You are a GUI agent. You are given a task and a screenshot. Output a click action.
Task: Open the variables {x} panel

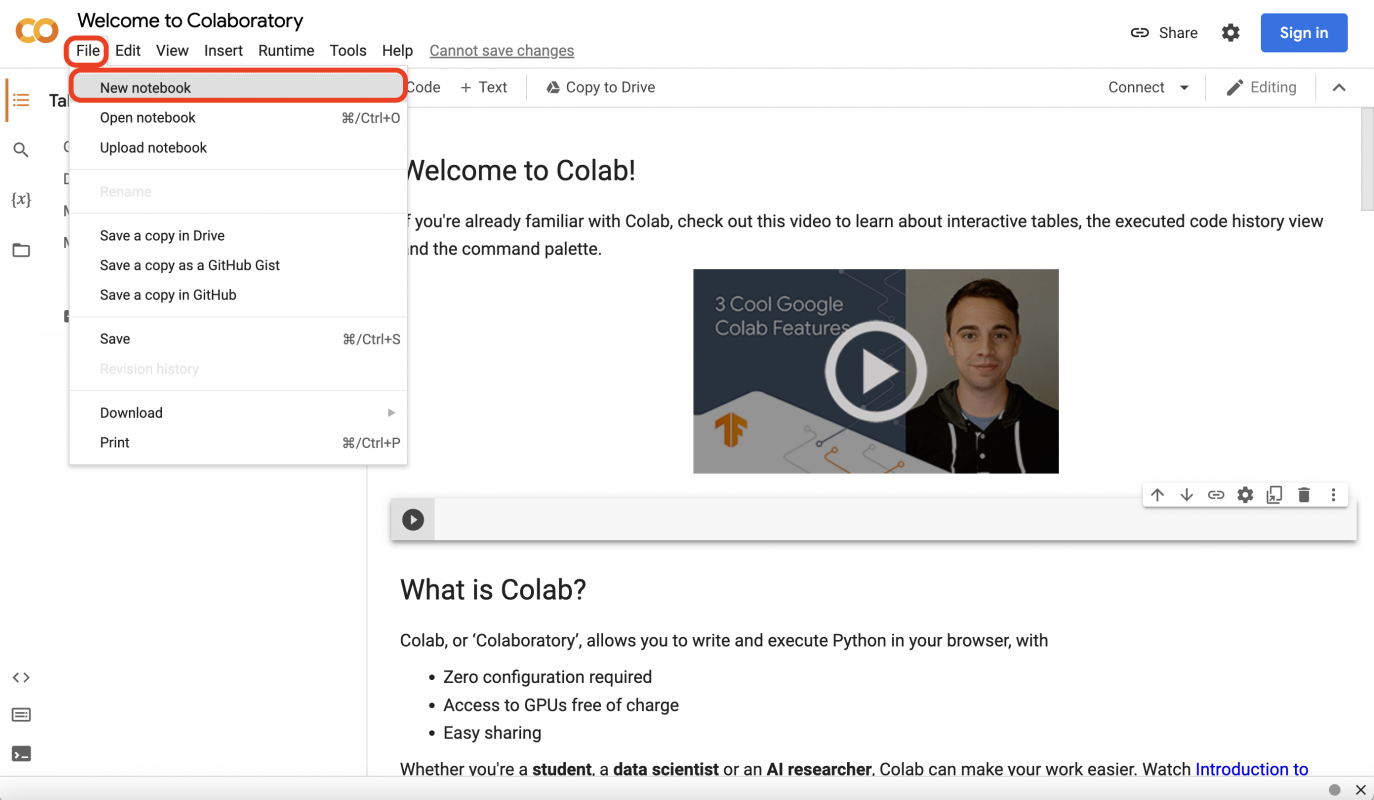click(x=21, y=200)
